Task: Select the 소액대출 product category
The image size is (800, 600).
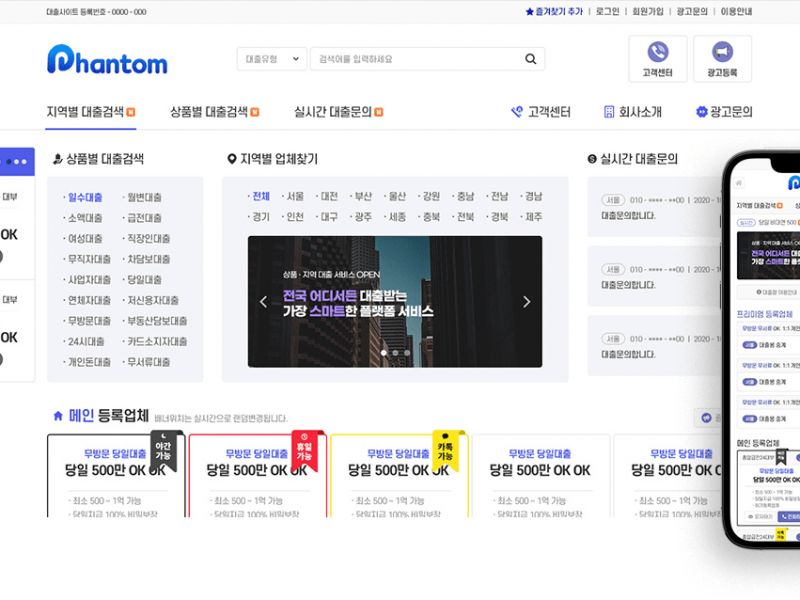Action: (x=85, y=218)
